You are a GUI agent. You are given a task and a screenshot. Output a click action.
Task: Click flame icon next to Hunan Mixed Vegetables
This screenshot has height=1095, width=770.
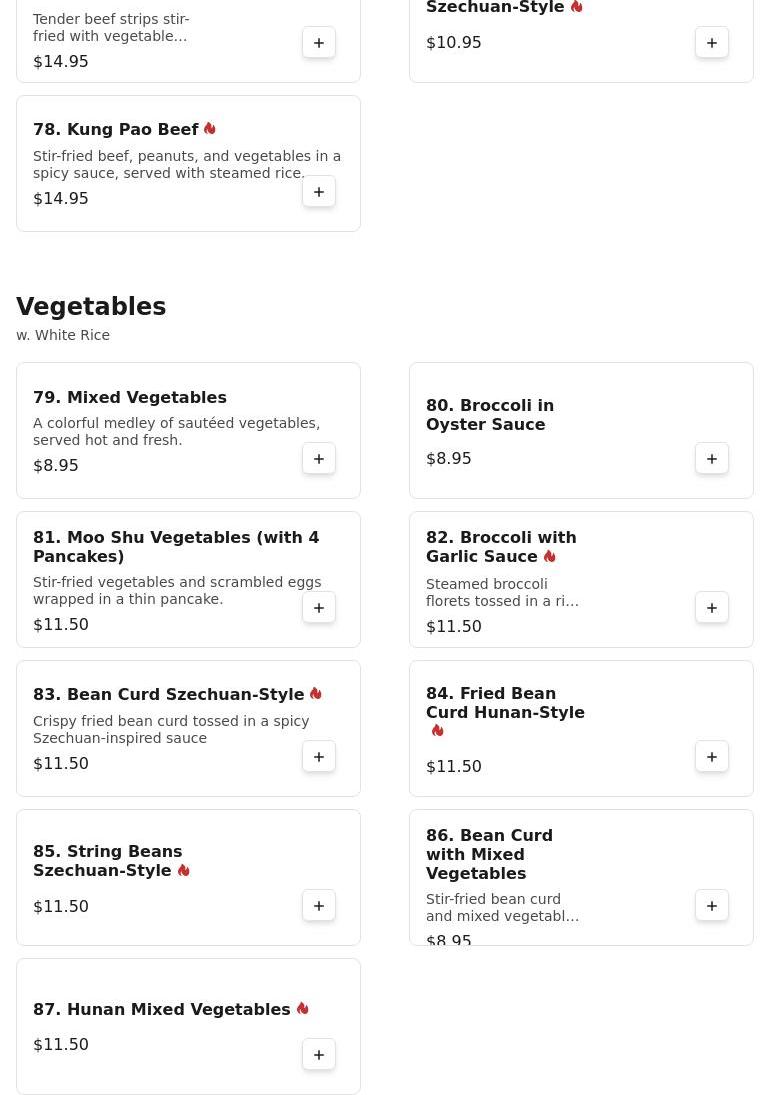[x=302, y=1008]
